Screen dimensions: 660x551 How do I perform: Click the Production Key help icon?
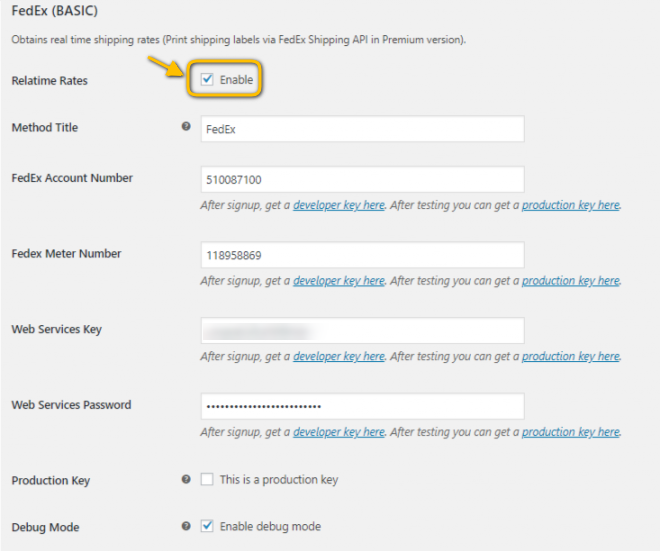point(186,479)
